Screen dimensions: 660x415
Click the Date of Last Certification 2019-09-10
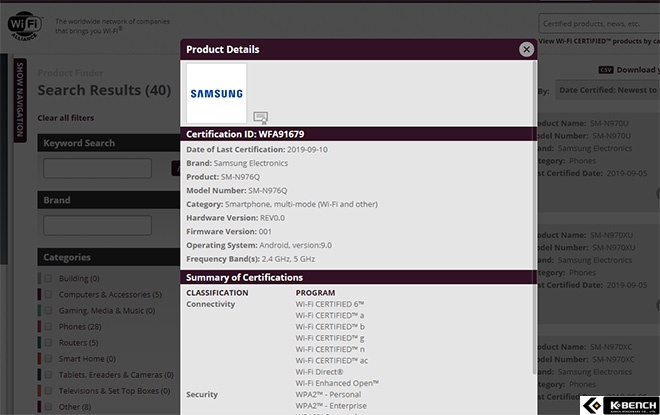coord(257,149)
